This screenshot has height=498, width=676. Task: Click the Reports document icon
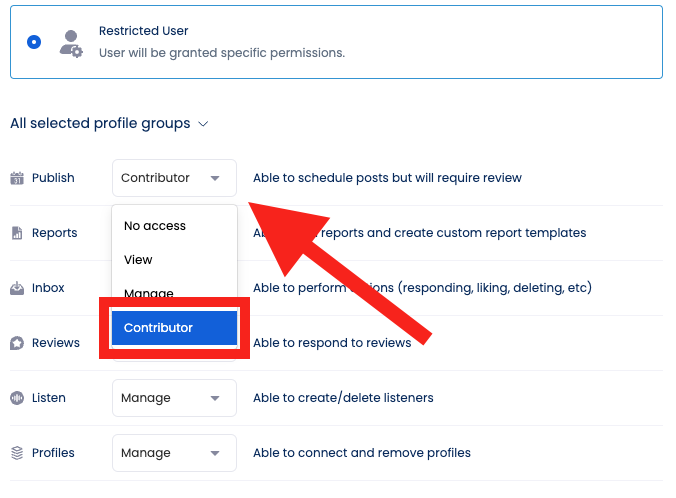[17, 233]
